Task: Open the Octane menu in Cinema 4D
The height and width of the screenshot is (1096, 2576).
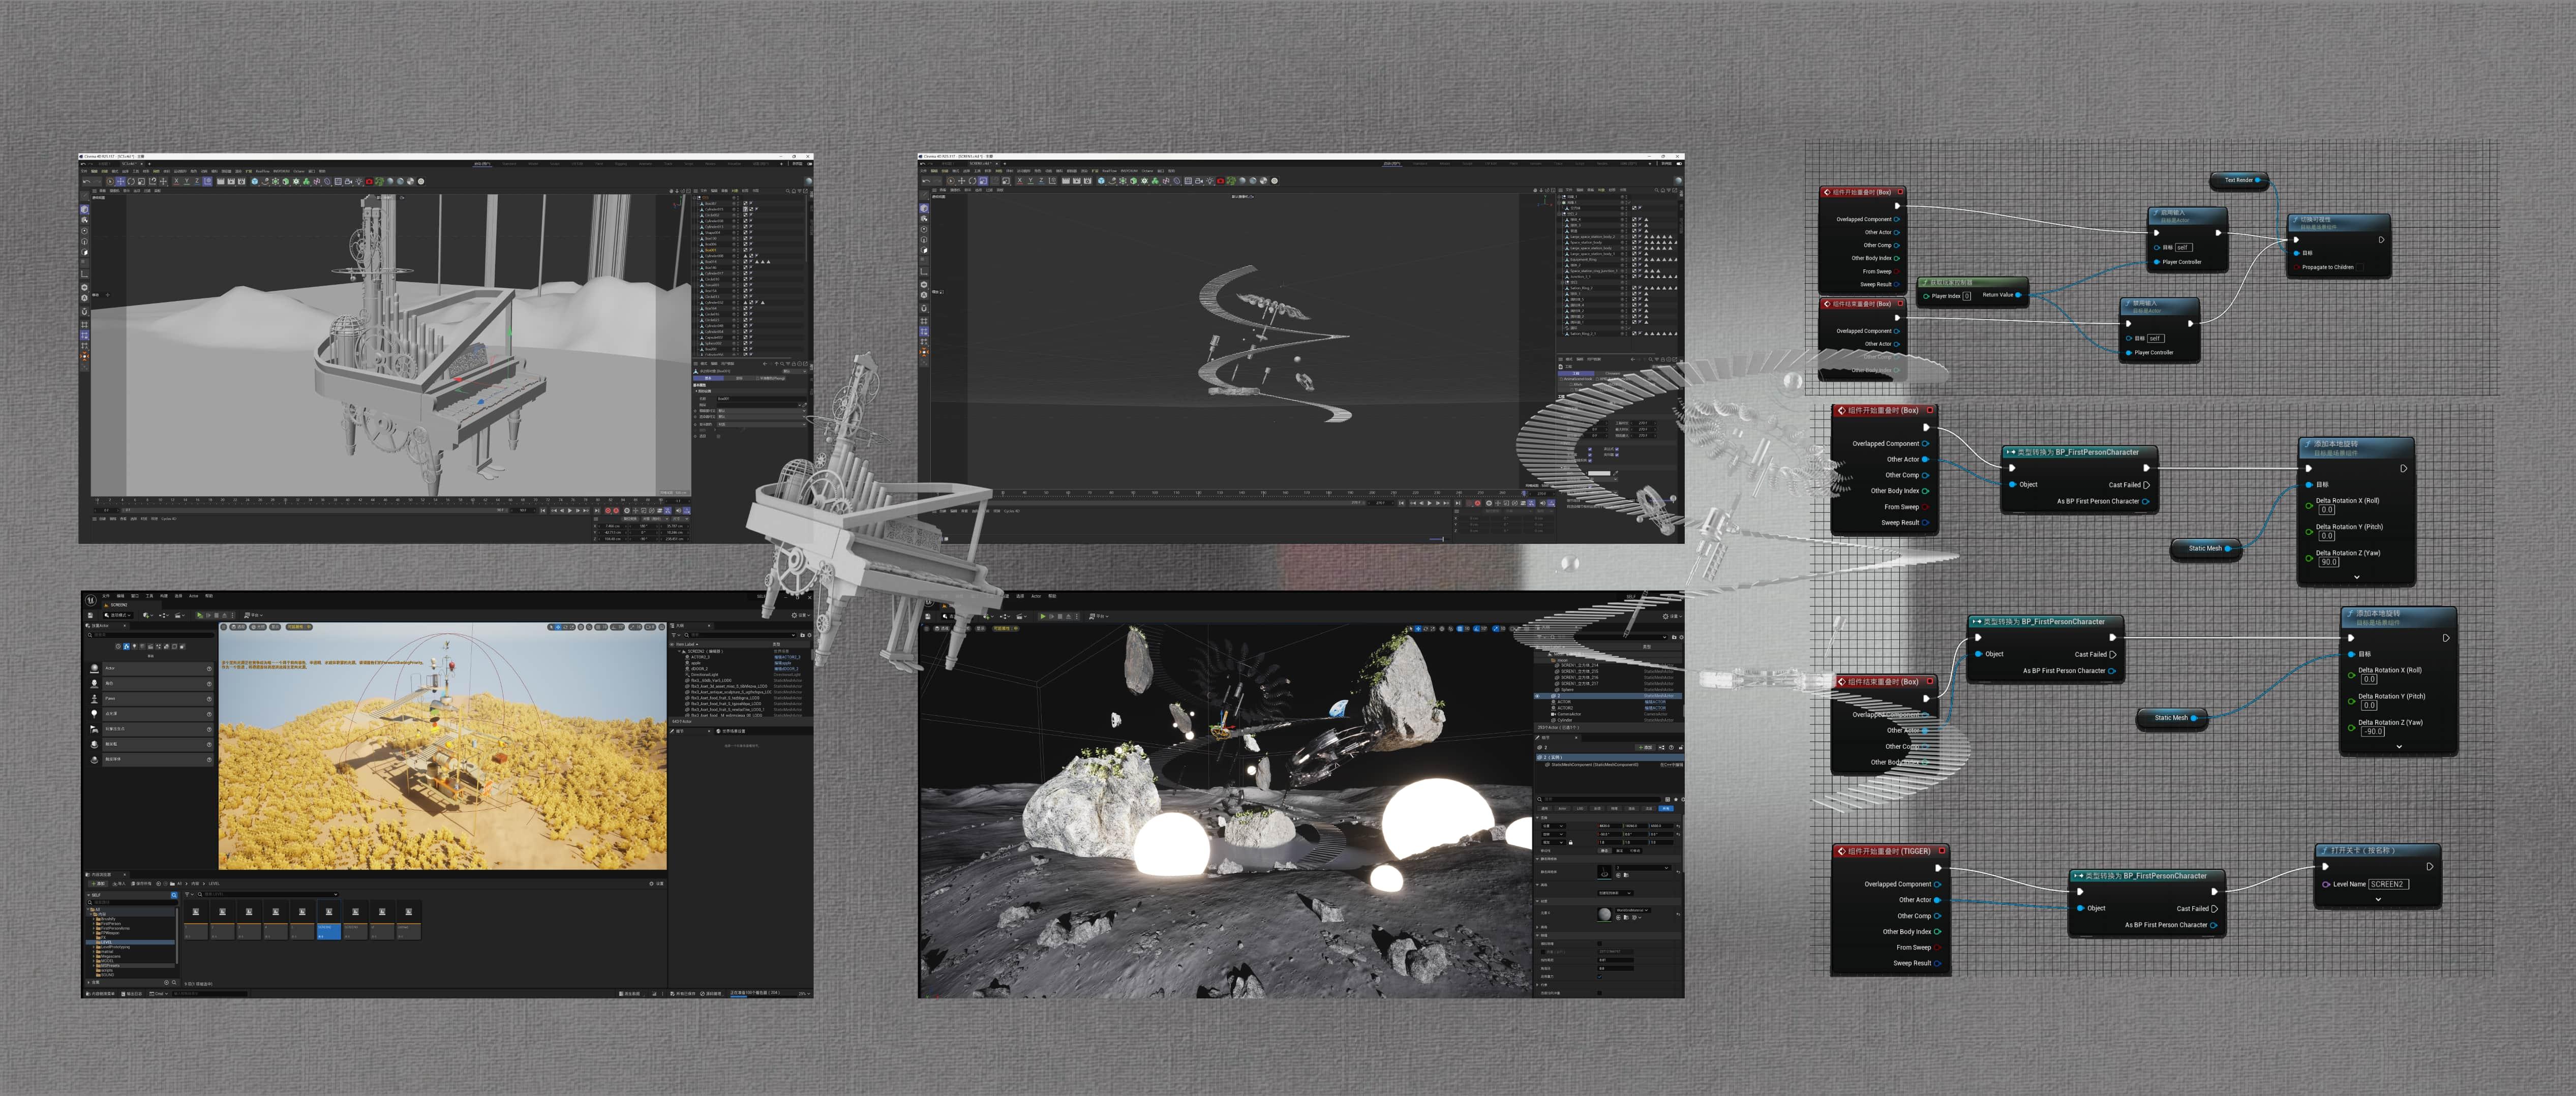Action: [299, 171]
